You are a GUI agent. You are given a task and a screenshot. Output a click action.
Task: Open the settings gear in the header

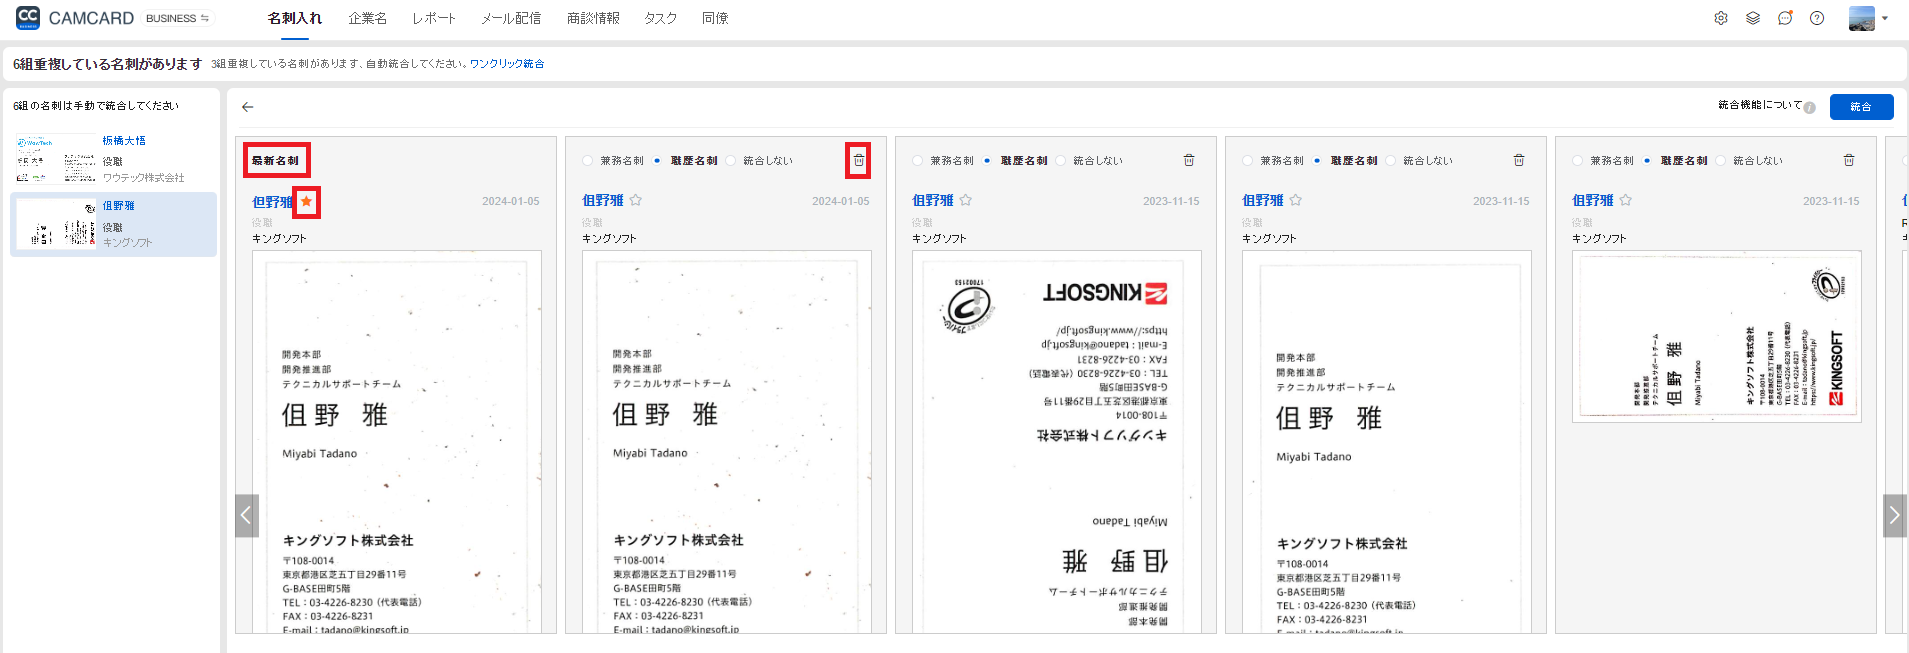1721,18
